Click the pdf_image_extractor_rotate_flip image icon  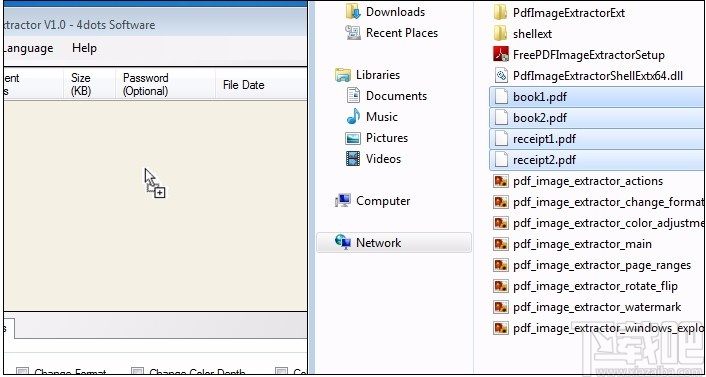[x=501, y=286]
